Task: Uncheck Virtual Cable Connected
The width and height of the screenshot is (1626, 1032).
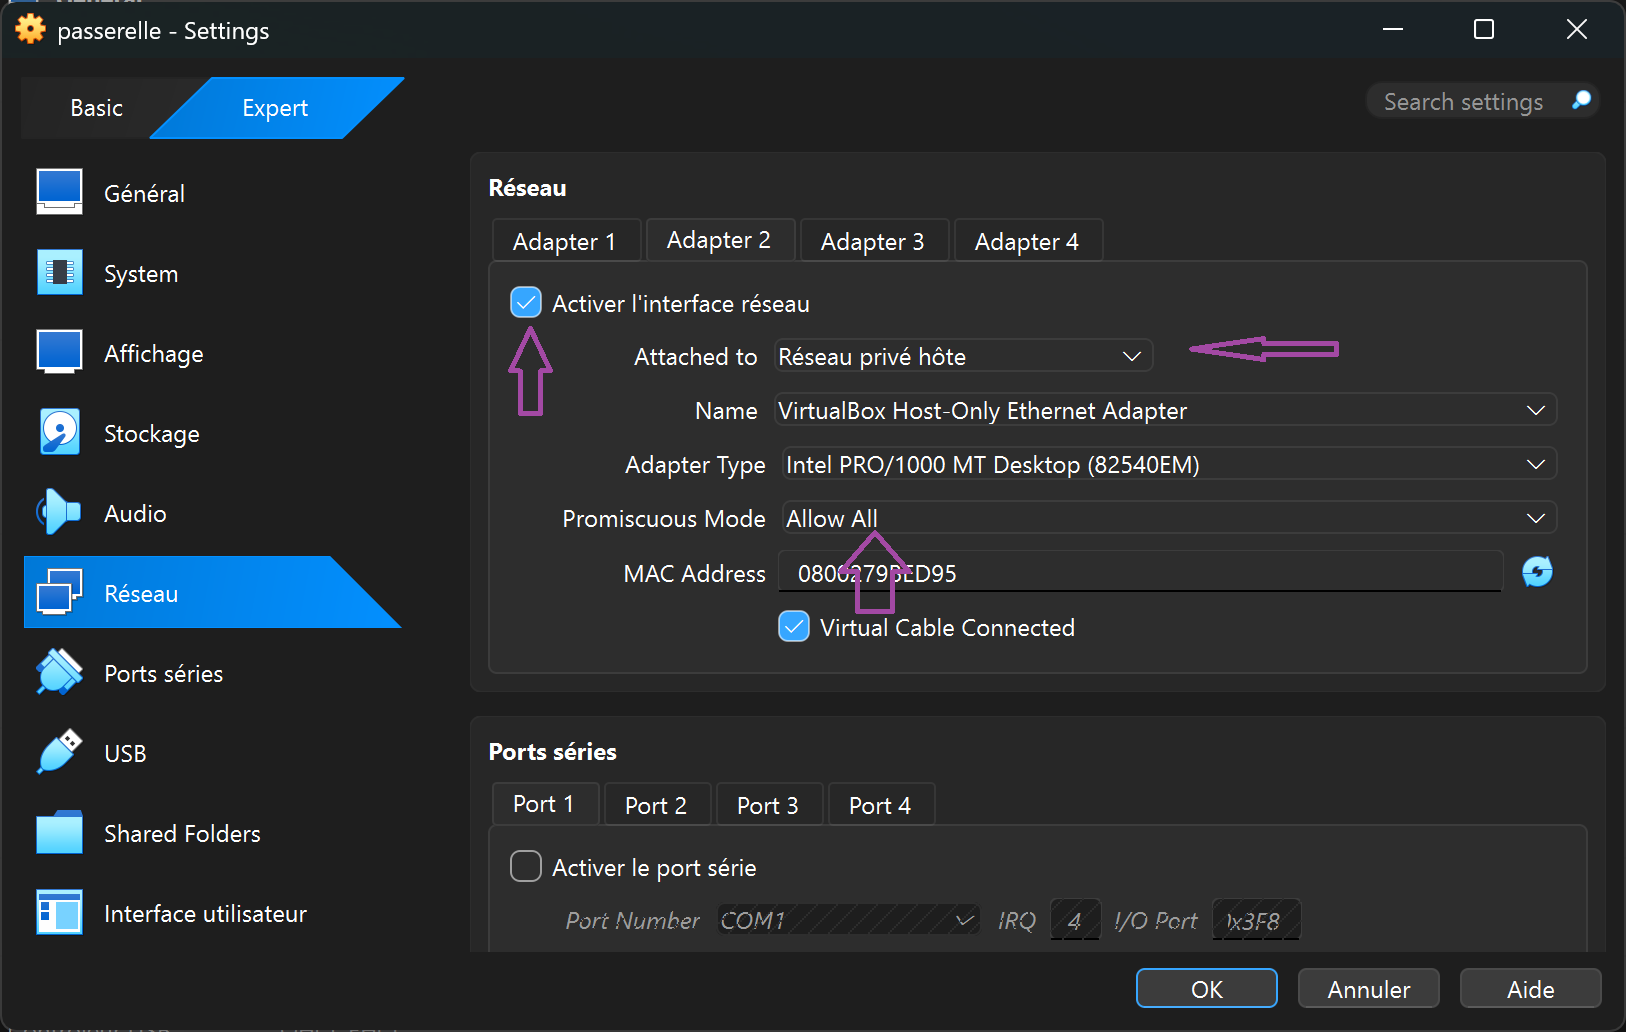Action: [x=793, y=626]
